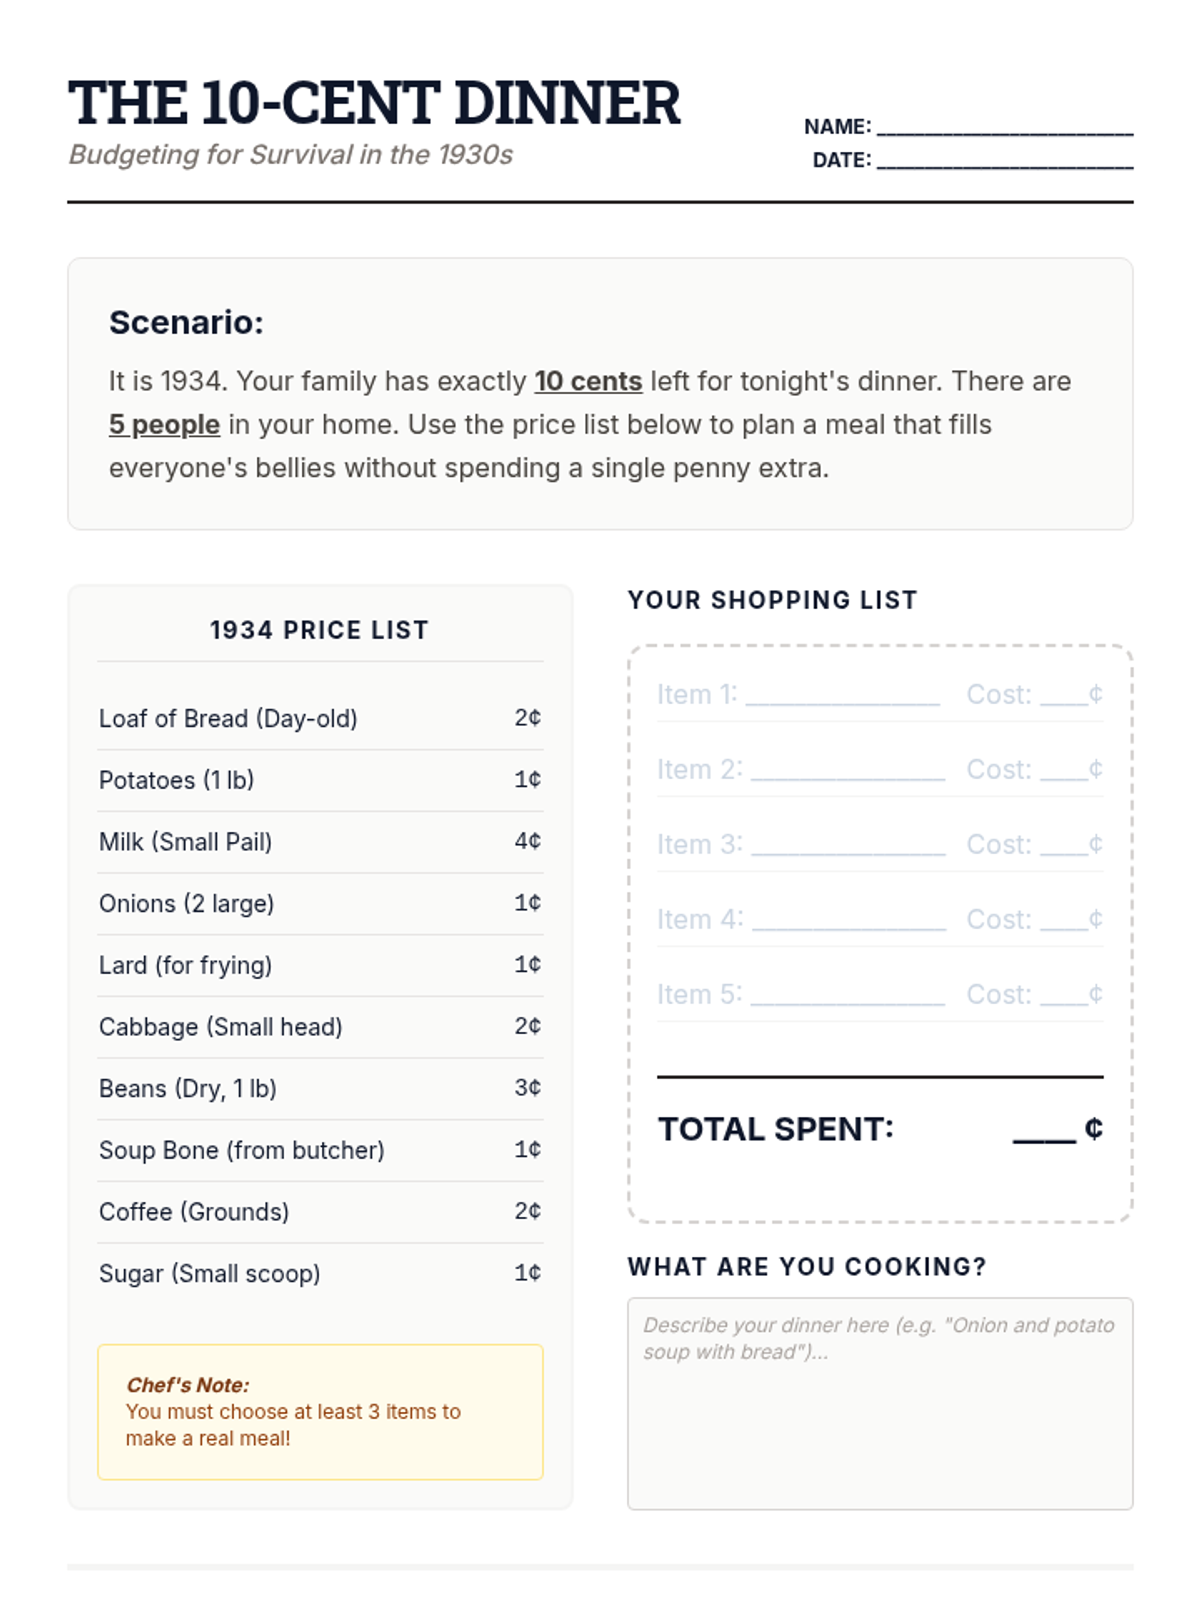Image resolution: width=1200 pixels, height=1600 pixels.
Task: Click the Chef's Note box
Action: point(320,1412)
